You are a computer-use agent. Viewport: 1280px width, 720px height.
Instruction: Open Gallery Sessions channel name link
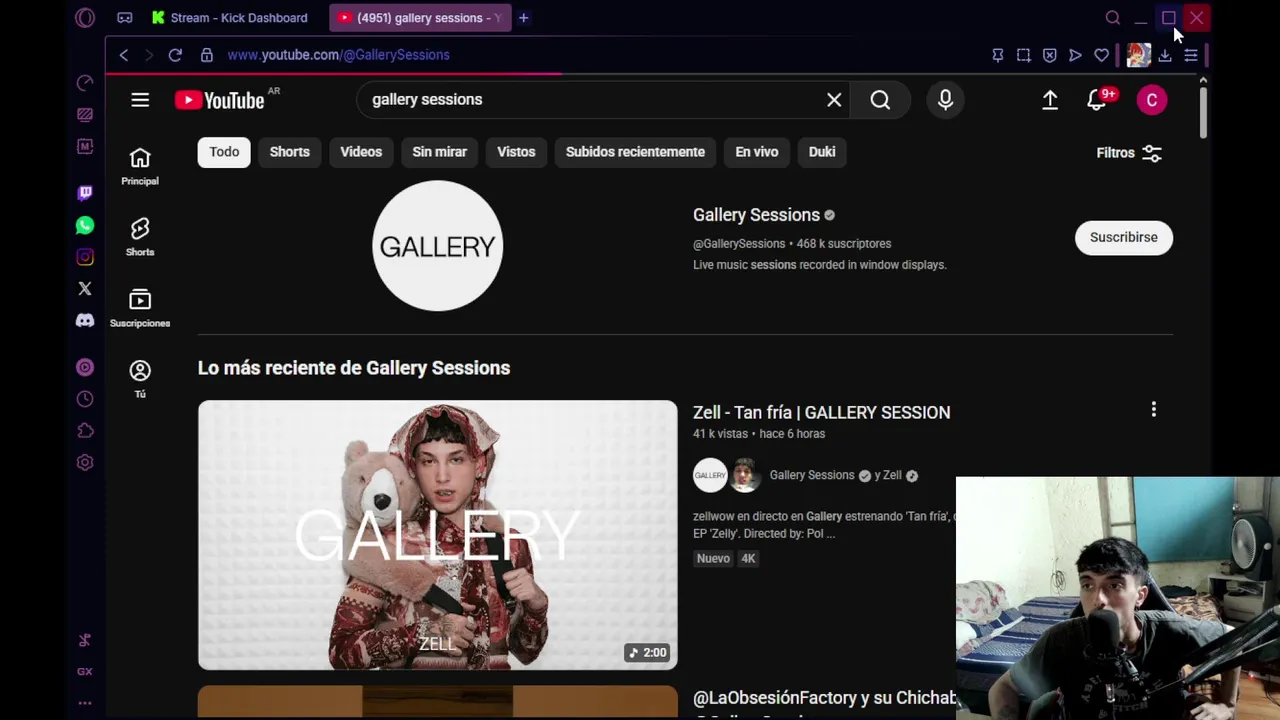pos(756,215)
